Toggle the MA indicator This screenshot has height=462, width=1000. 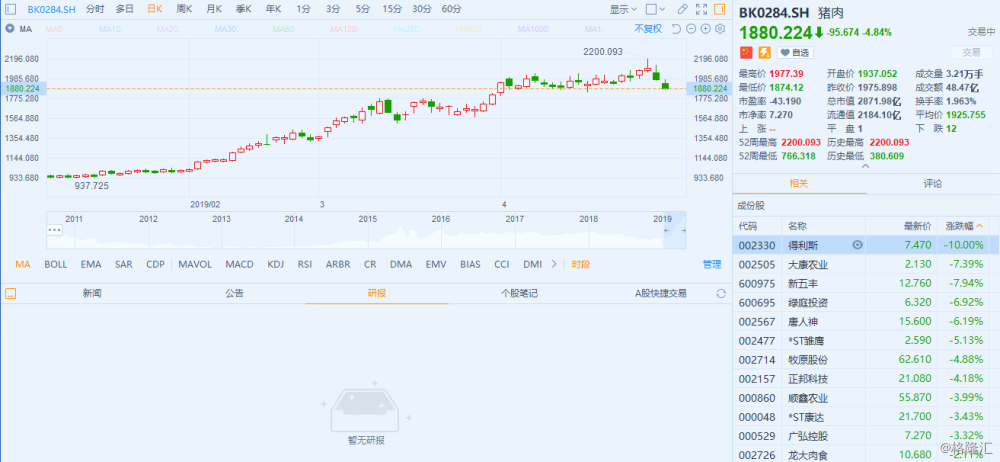point(23,264)
